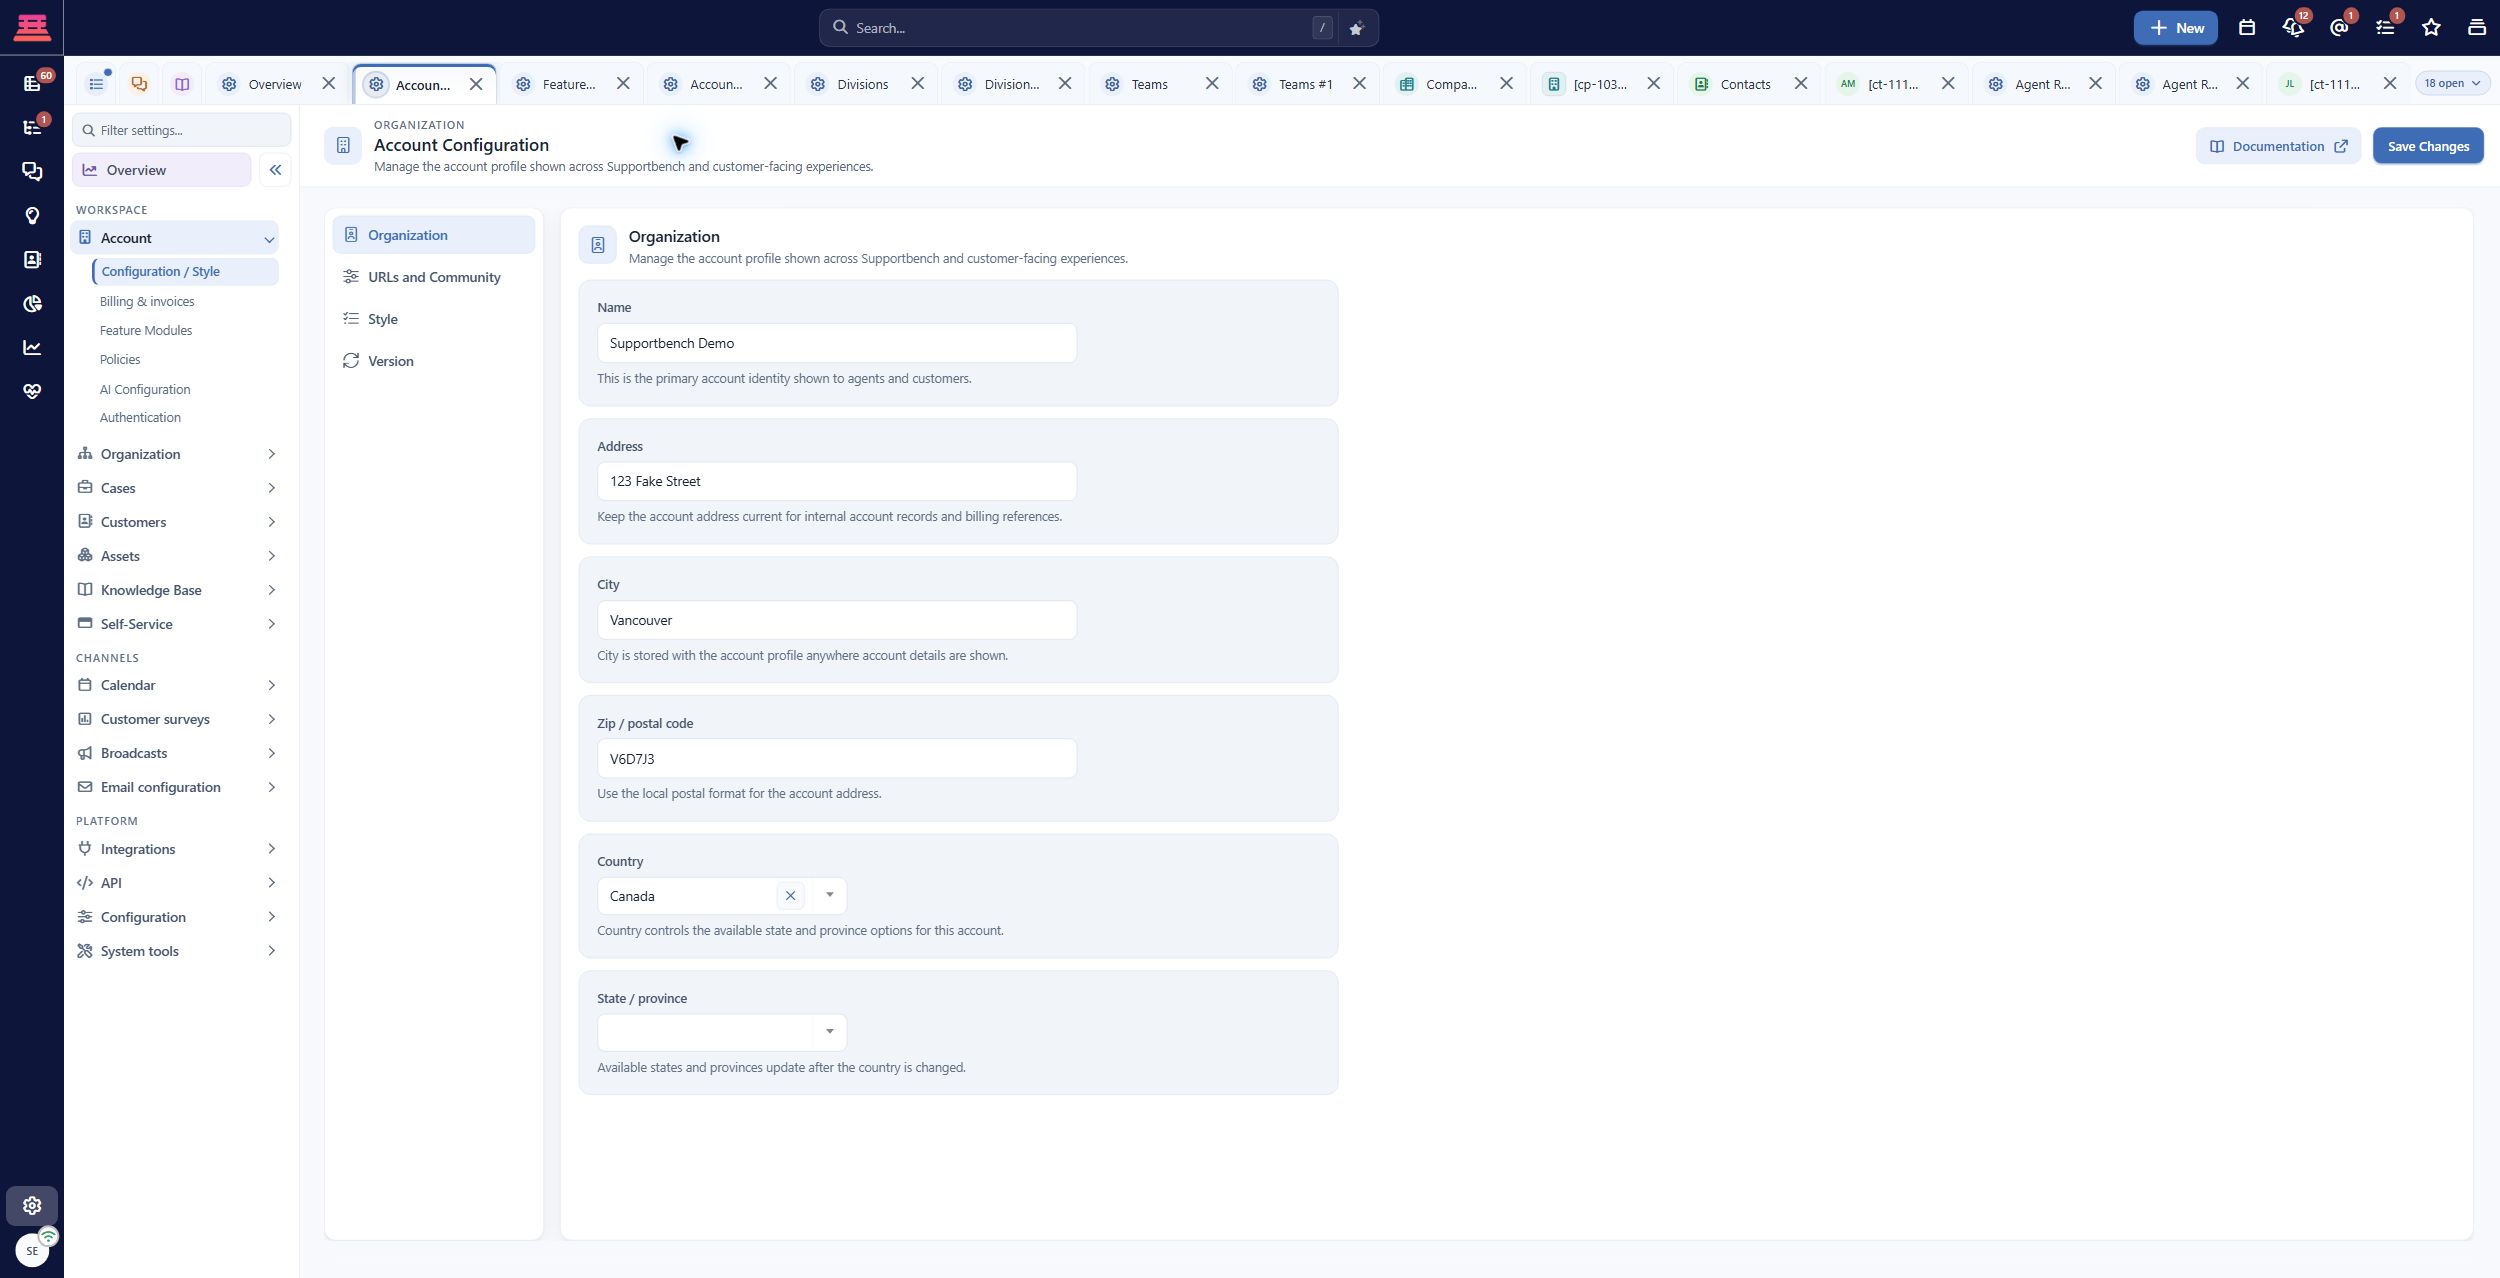2500x1278 pixels.
Task: Select URLs and Community section
Action: coord(433,277)
